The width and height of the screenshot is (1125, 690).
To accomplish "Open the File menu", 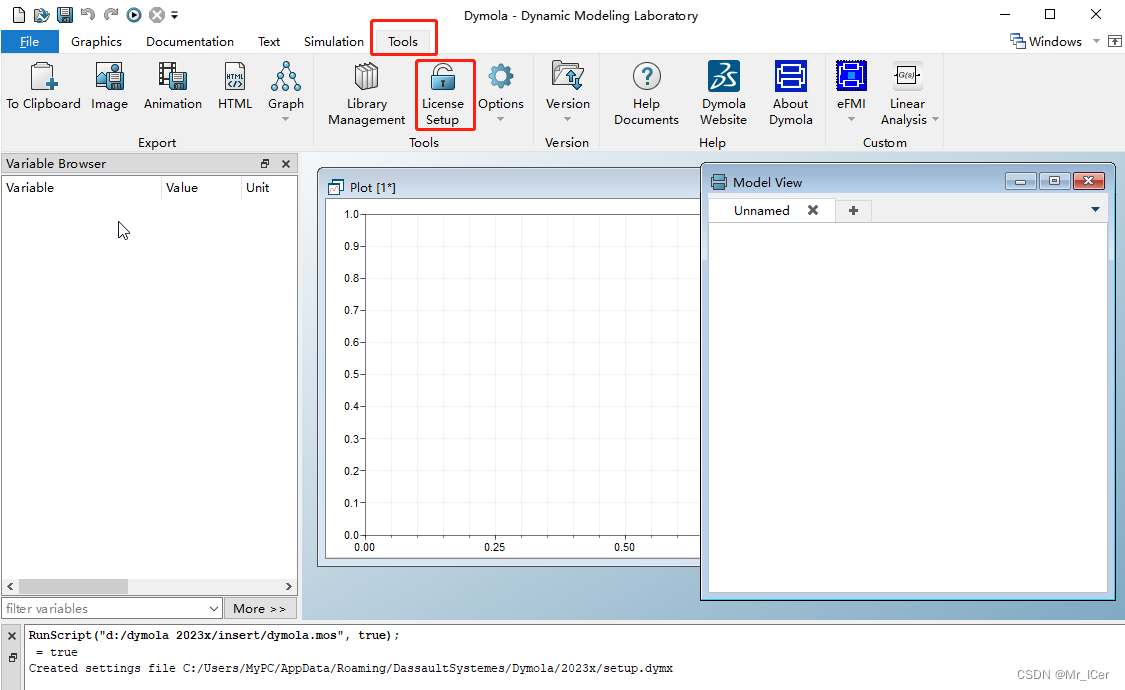I will (x=29, y=42).
